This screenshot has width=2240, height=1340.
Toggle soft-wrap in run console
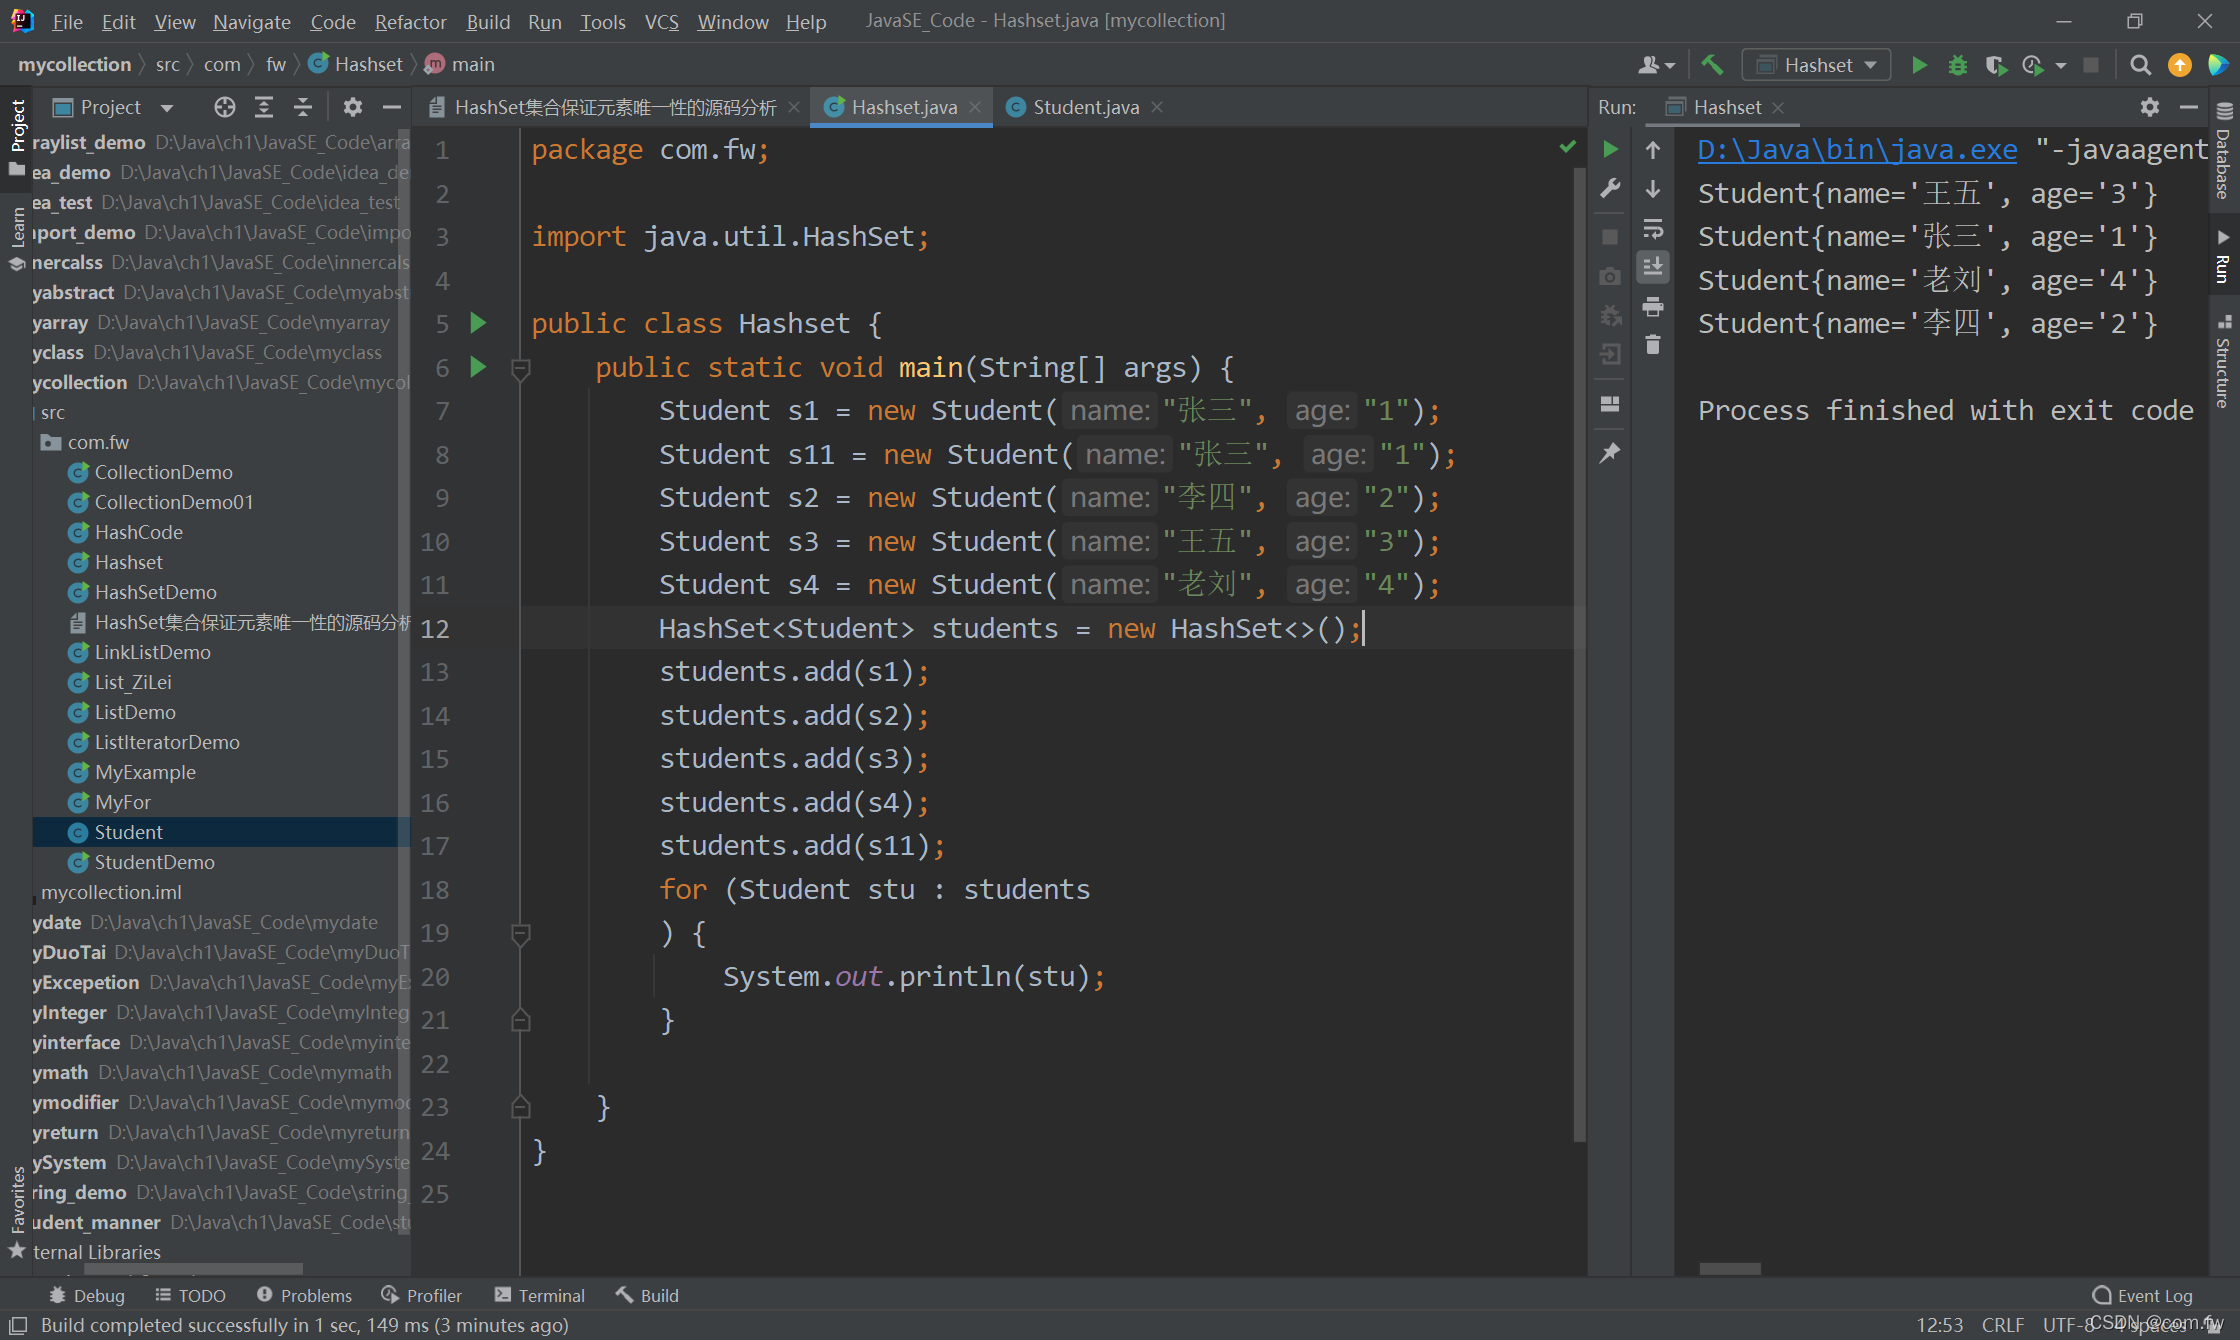[1653, 229]
